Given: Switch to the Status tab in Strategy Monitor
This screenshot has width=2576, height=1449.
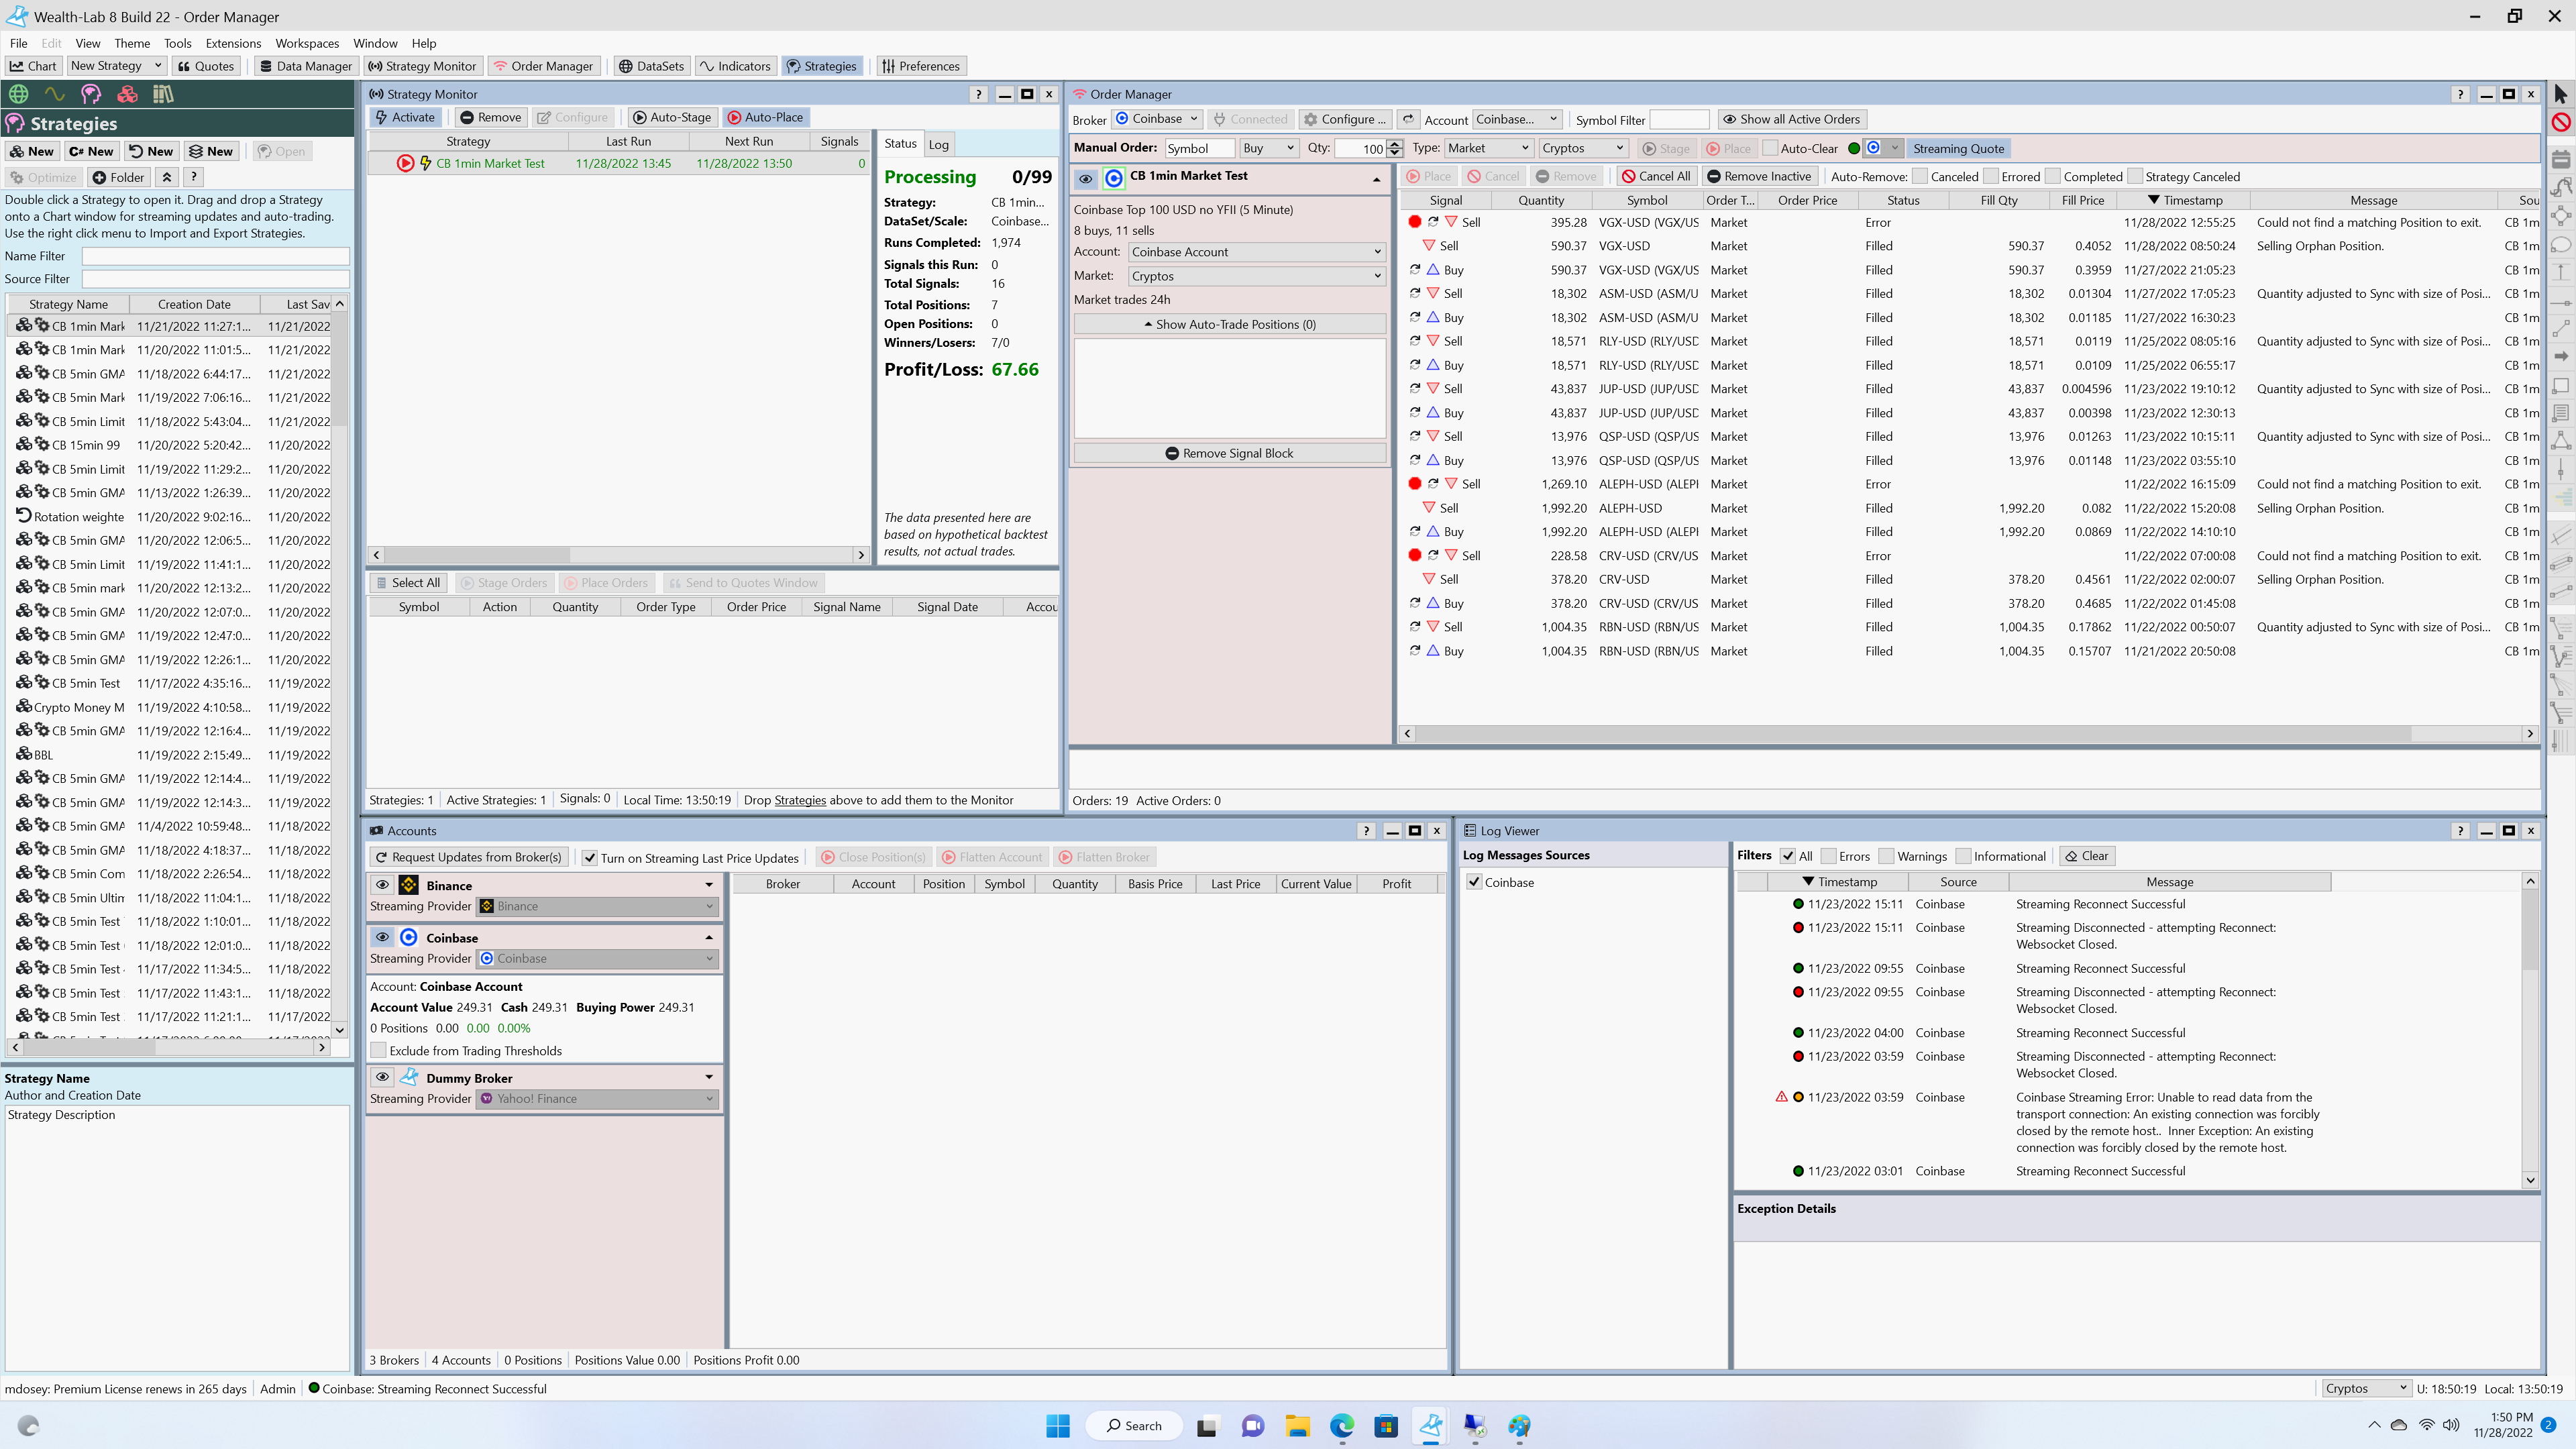Looking at the screenshot, I should point(900,143).
